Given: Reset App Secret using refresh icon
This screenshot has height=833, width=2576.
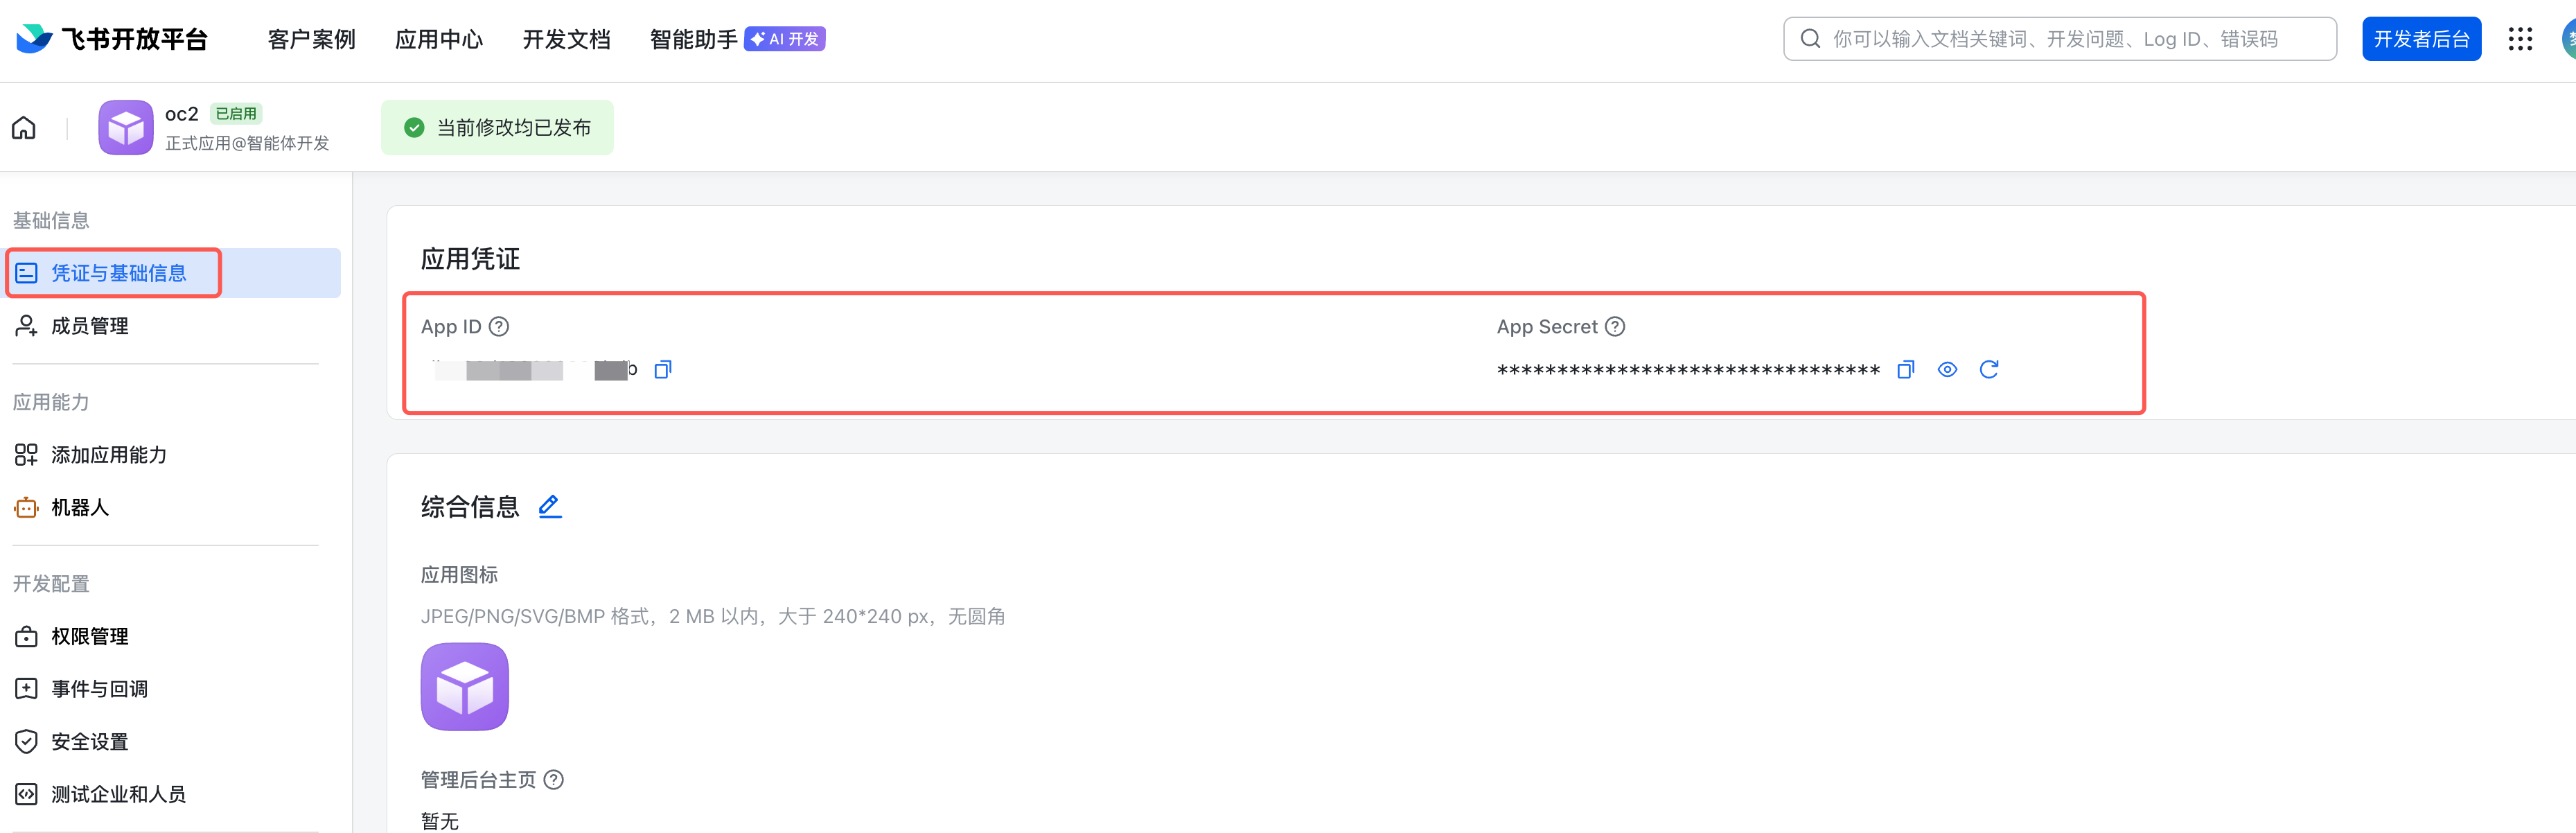Looking at the screenshot, I should coord(1988,370).
